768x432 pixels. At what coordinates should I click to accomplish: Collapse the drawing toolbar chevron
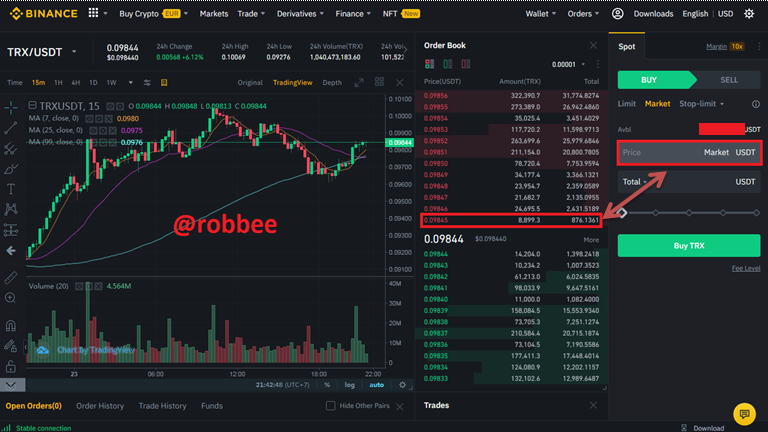11,385
